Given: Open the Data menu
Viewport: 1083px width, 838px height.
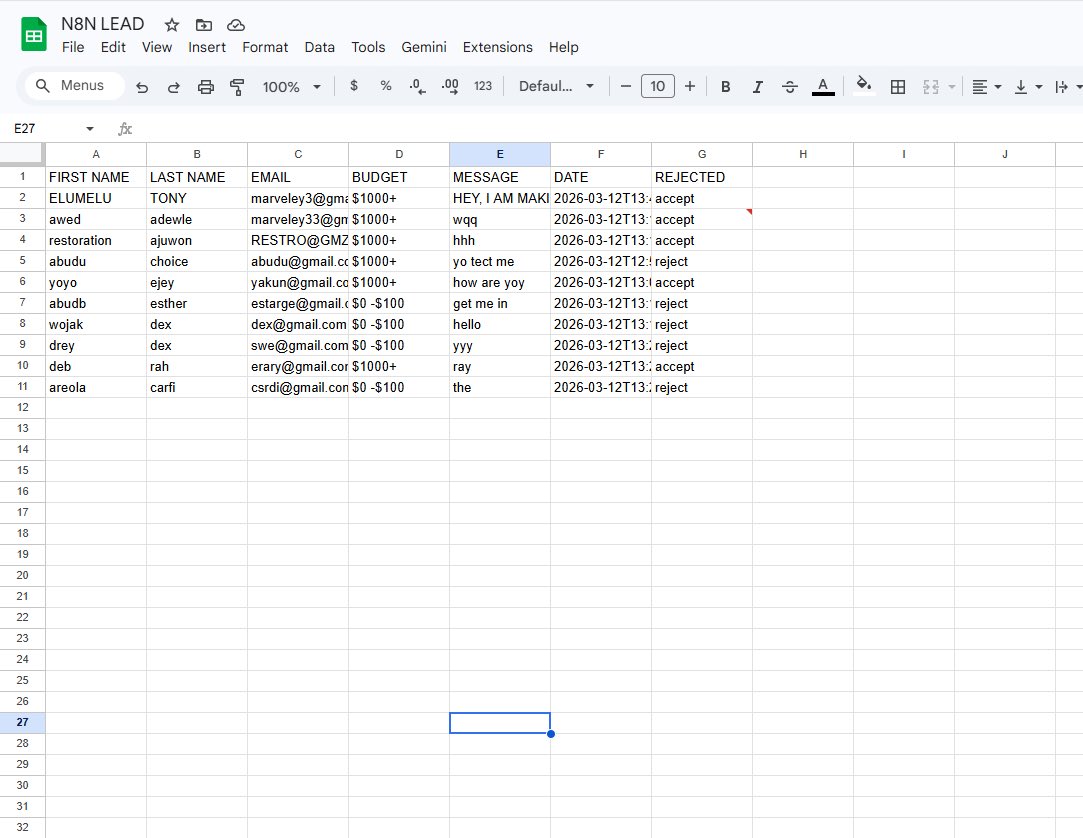Looking at the screenshot, I should tap(320, 47).
